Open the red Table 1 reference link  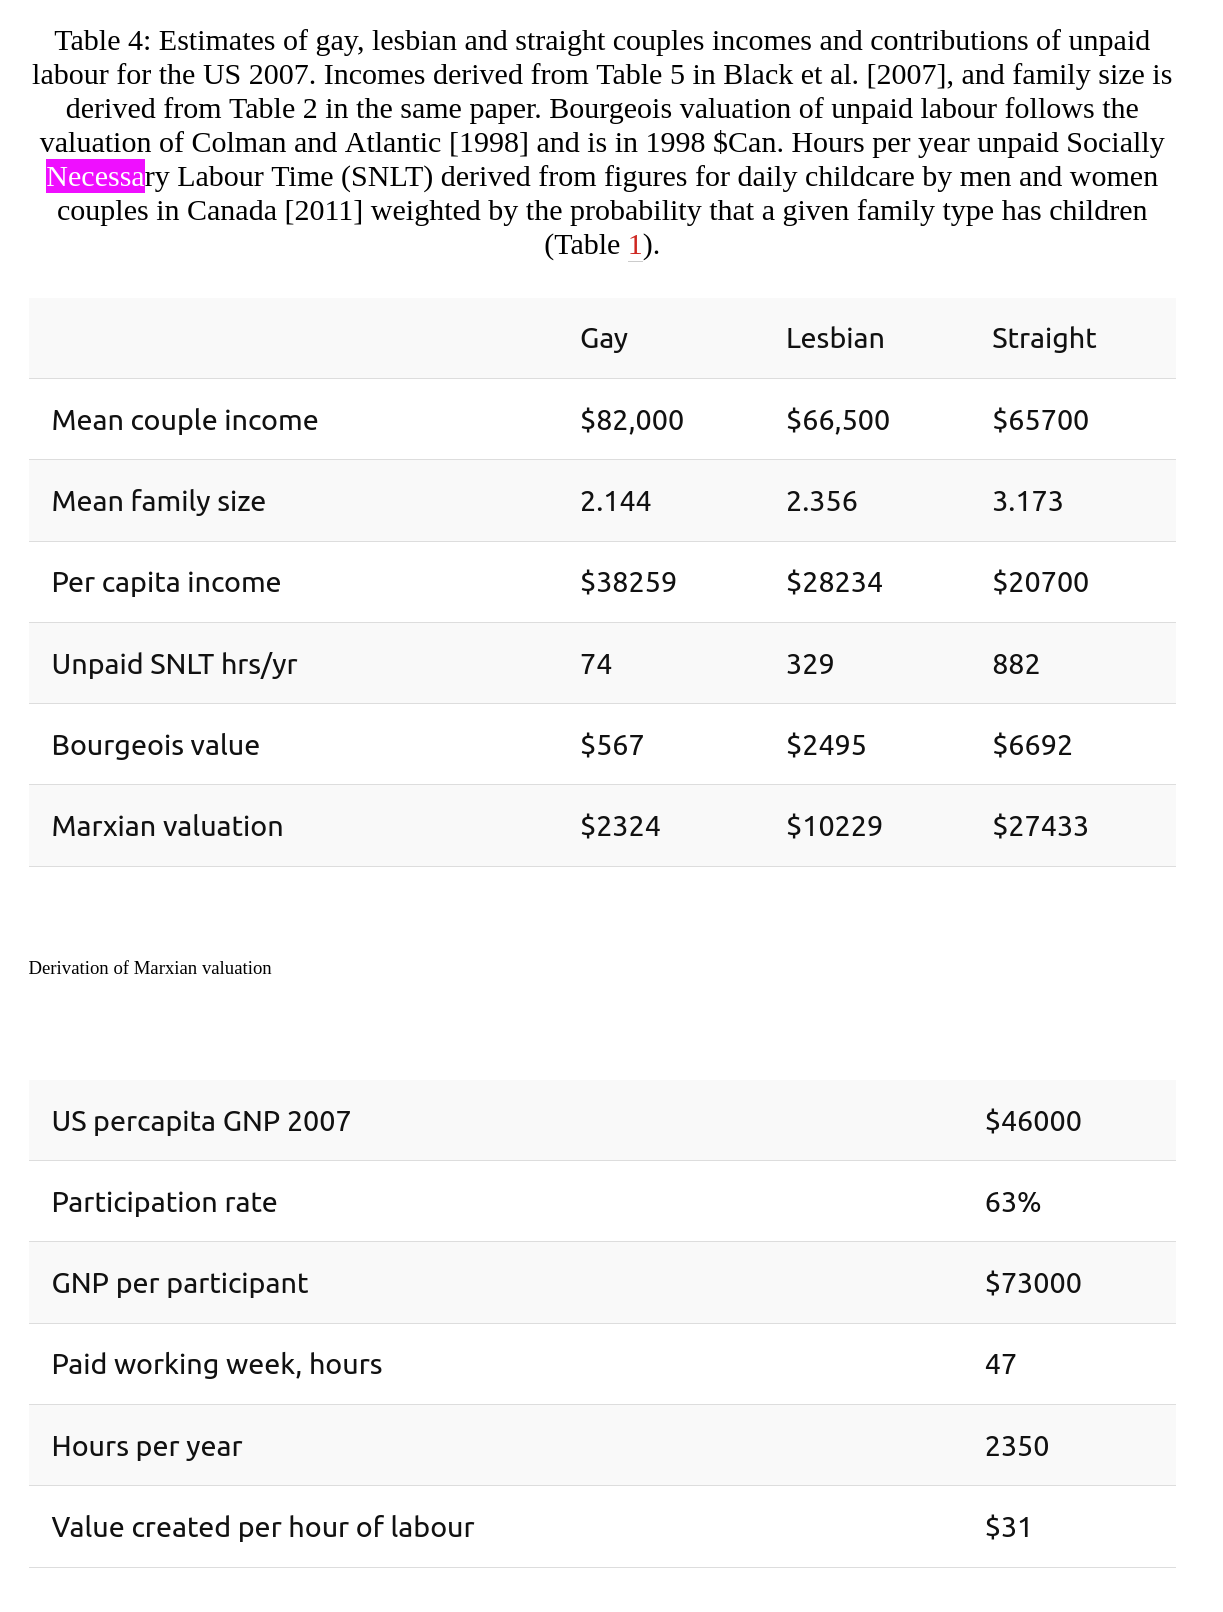(634, 245)
